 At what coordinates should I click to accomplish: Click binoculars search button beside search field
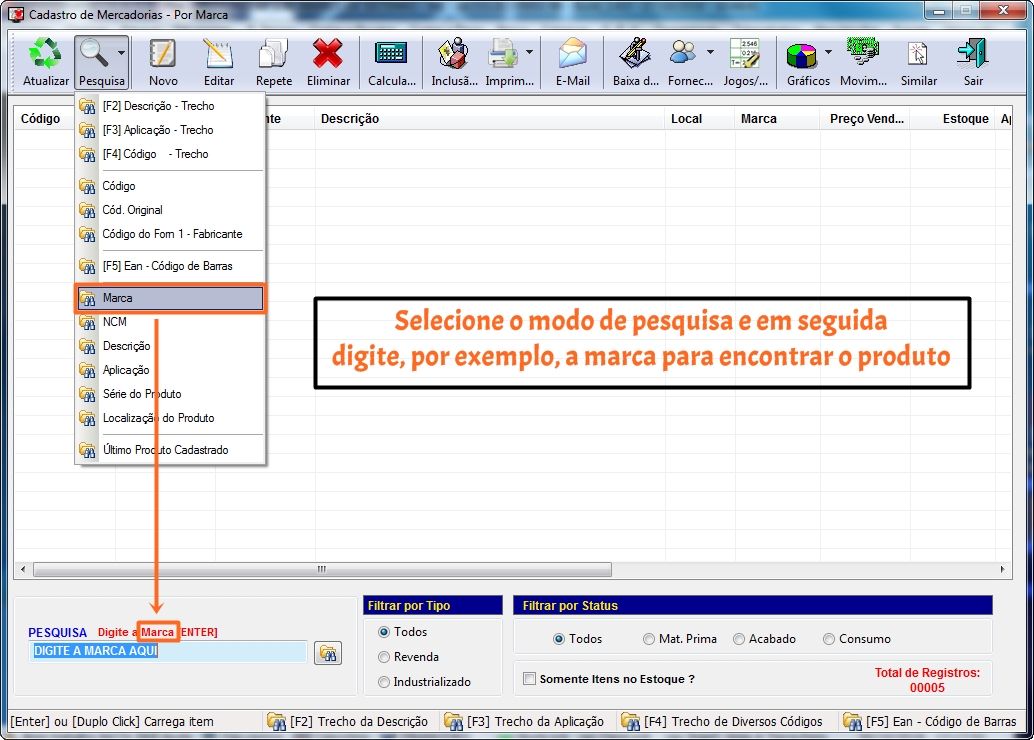[x=328, y=653]
